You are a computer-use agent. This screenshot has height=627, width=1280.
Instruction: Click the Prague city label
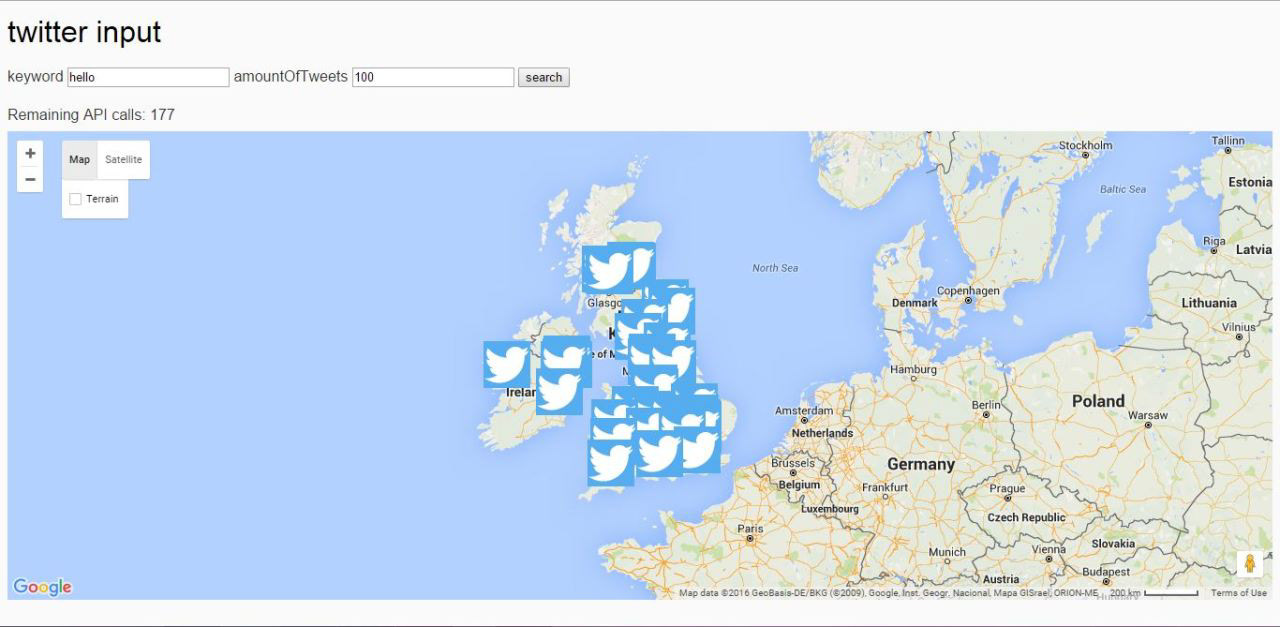click(x=1007, y=489)
